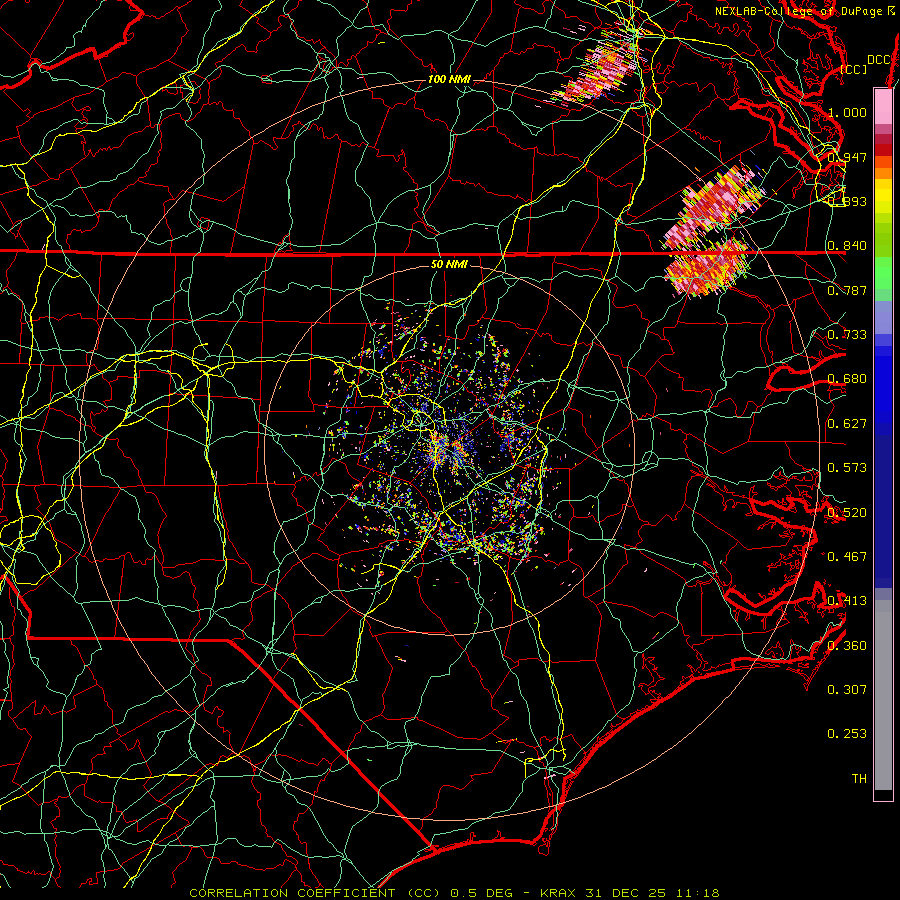
Task: Click the 0.733 legend value
Action: [x=847, y=335]
